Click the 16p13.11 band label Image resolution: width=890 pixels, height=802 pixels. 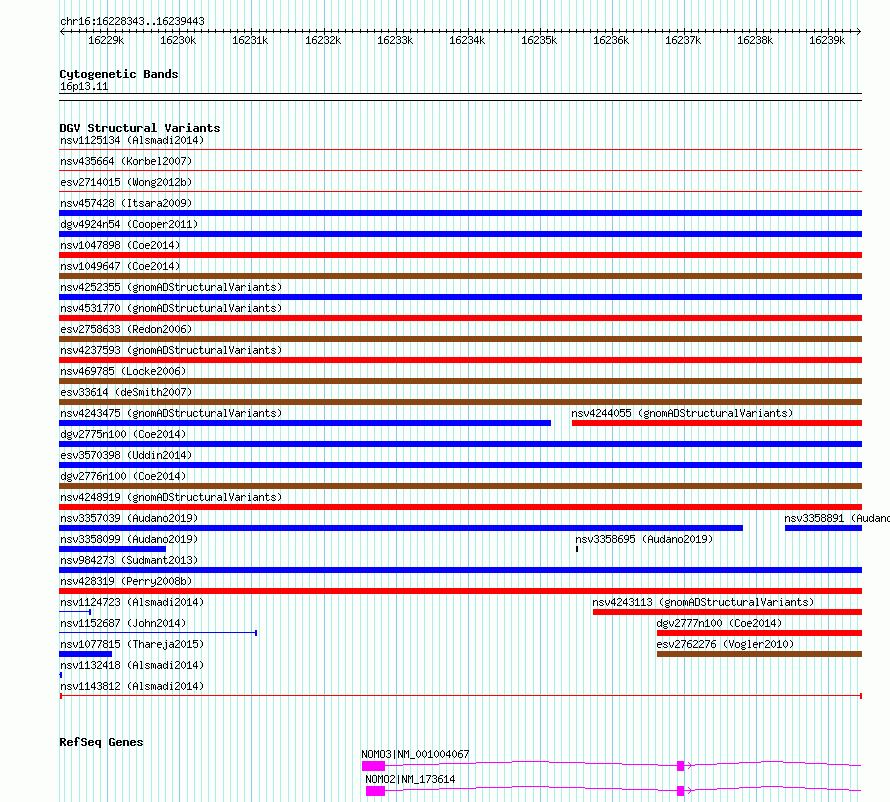coord(84,86)
